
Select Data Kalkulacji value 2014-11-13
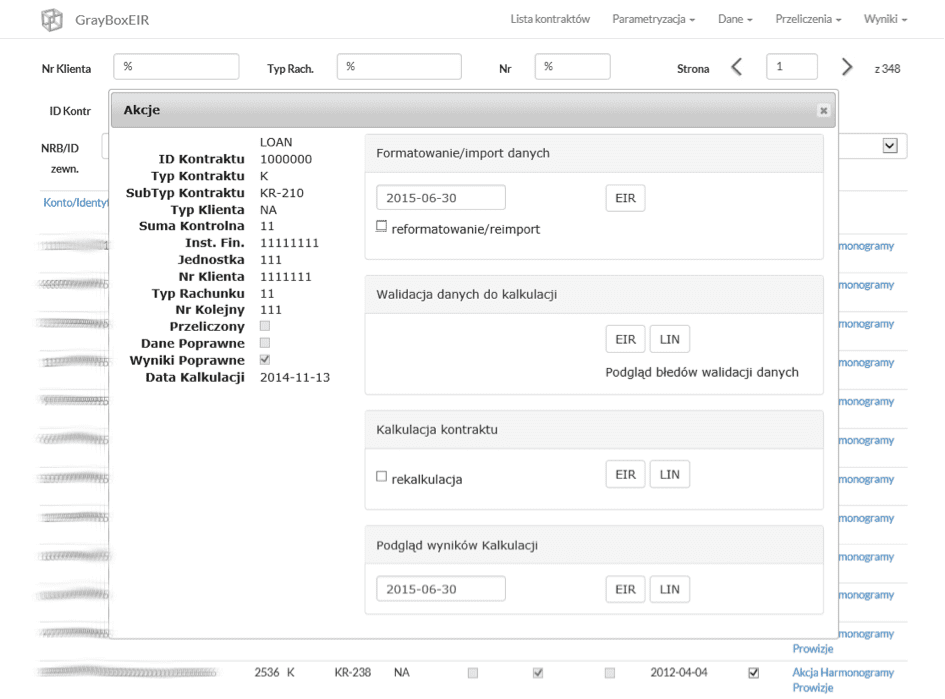[295, 377]
